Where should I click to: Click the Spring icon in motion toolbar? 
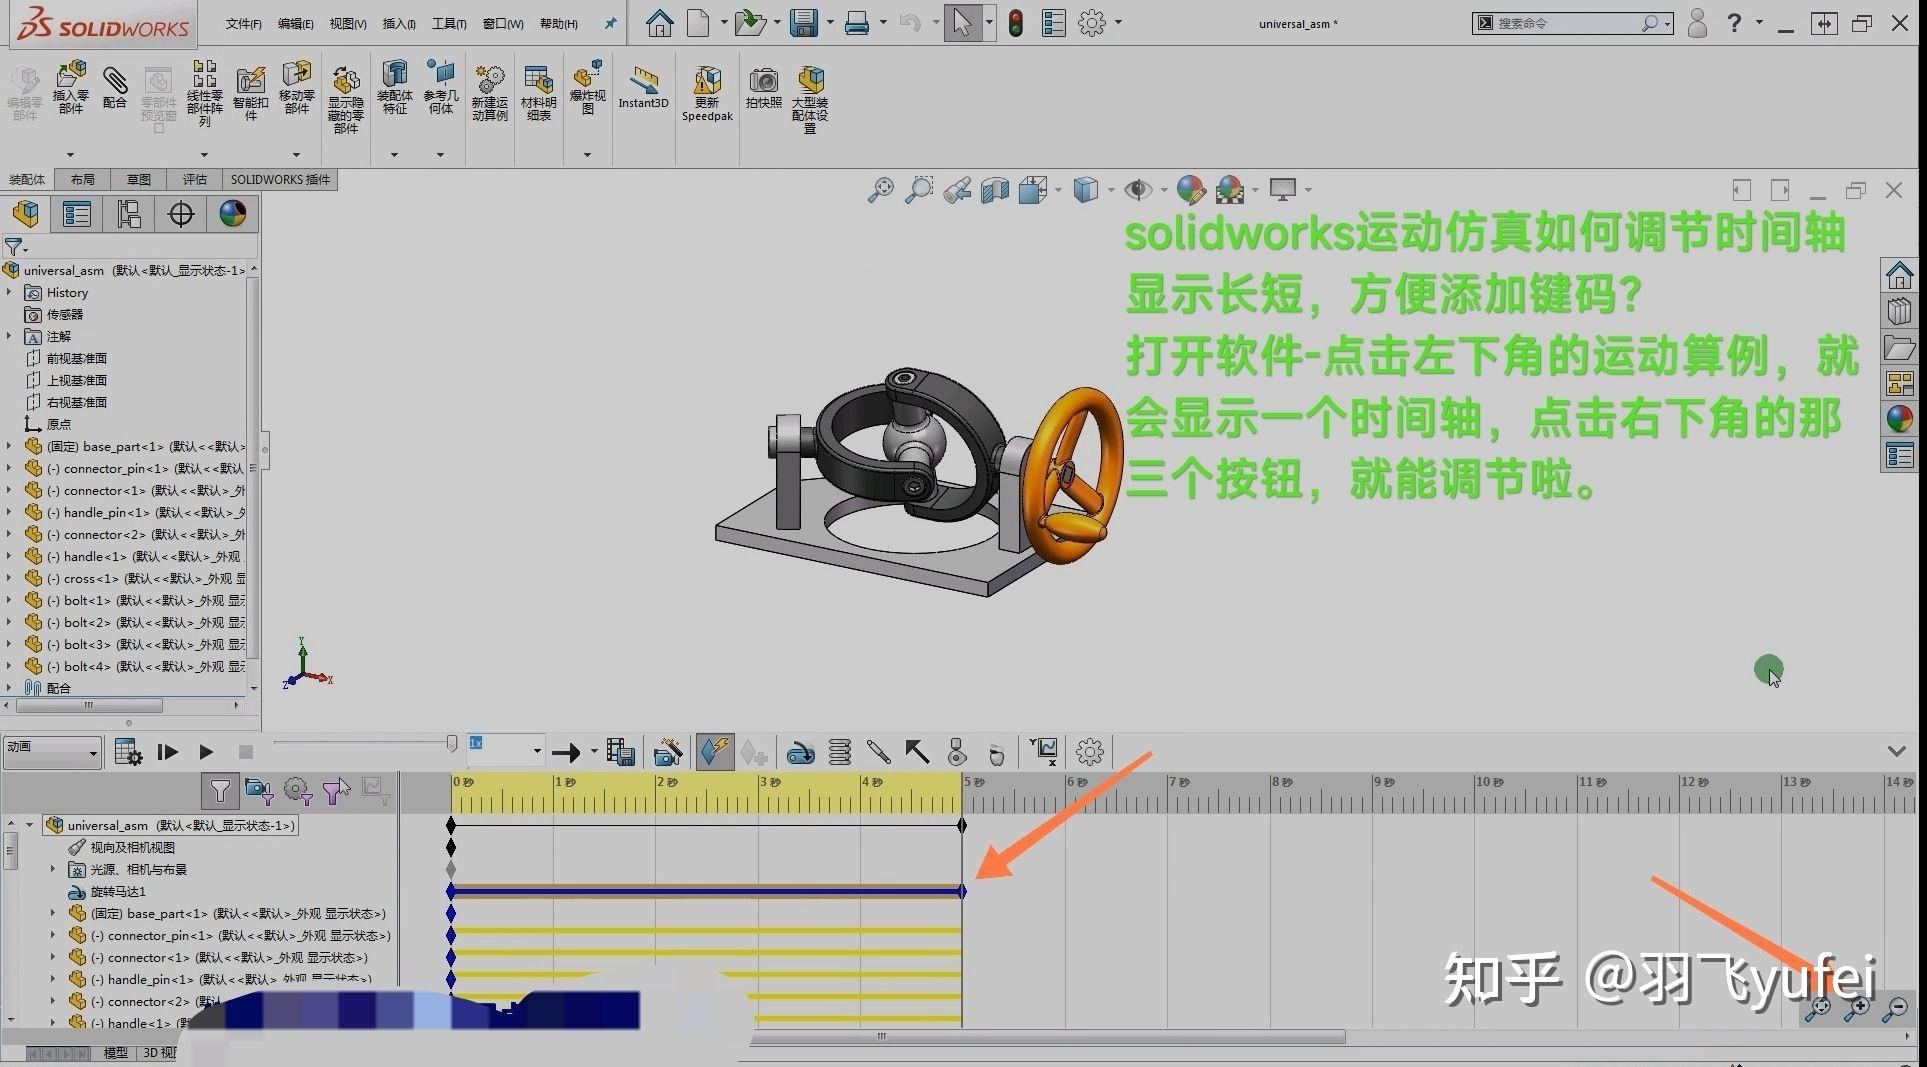(x=840, y=752)
